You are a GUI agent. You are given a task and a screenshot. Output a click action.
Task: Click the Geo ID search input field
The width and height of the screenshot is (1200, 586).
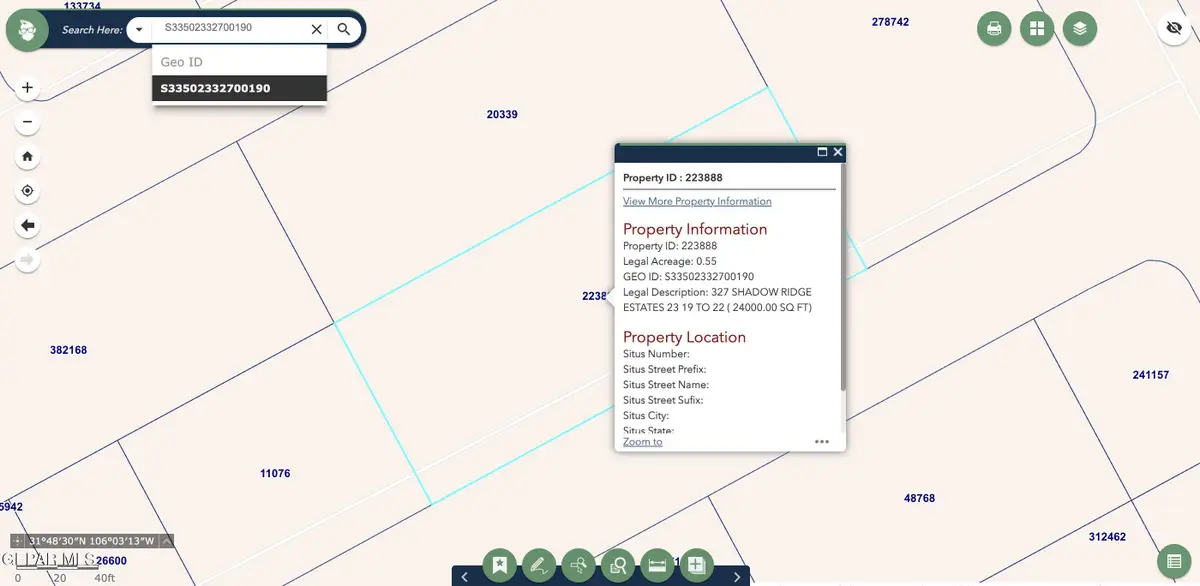click(230, 29)
